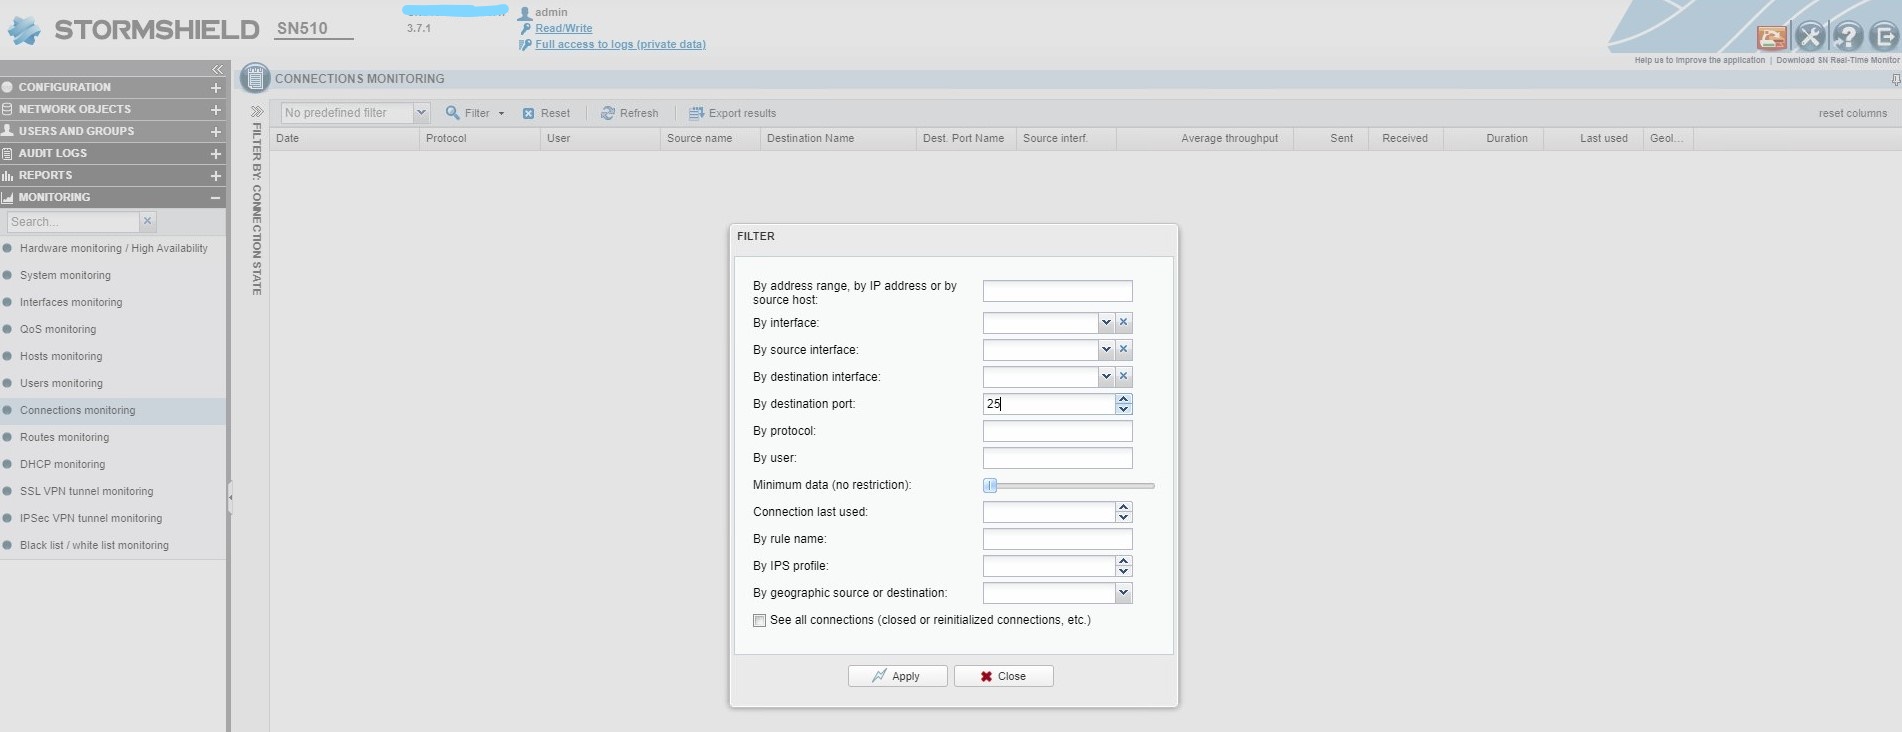Screen dimensions: 1902x732
Task: Click the wrench preferences icon in the header
Action: click(1810, 38)
